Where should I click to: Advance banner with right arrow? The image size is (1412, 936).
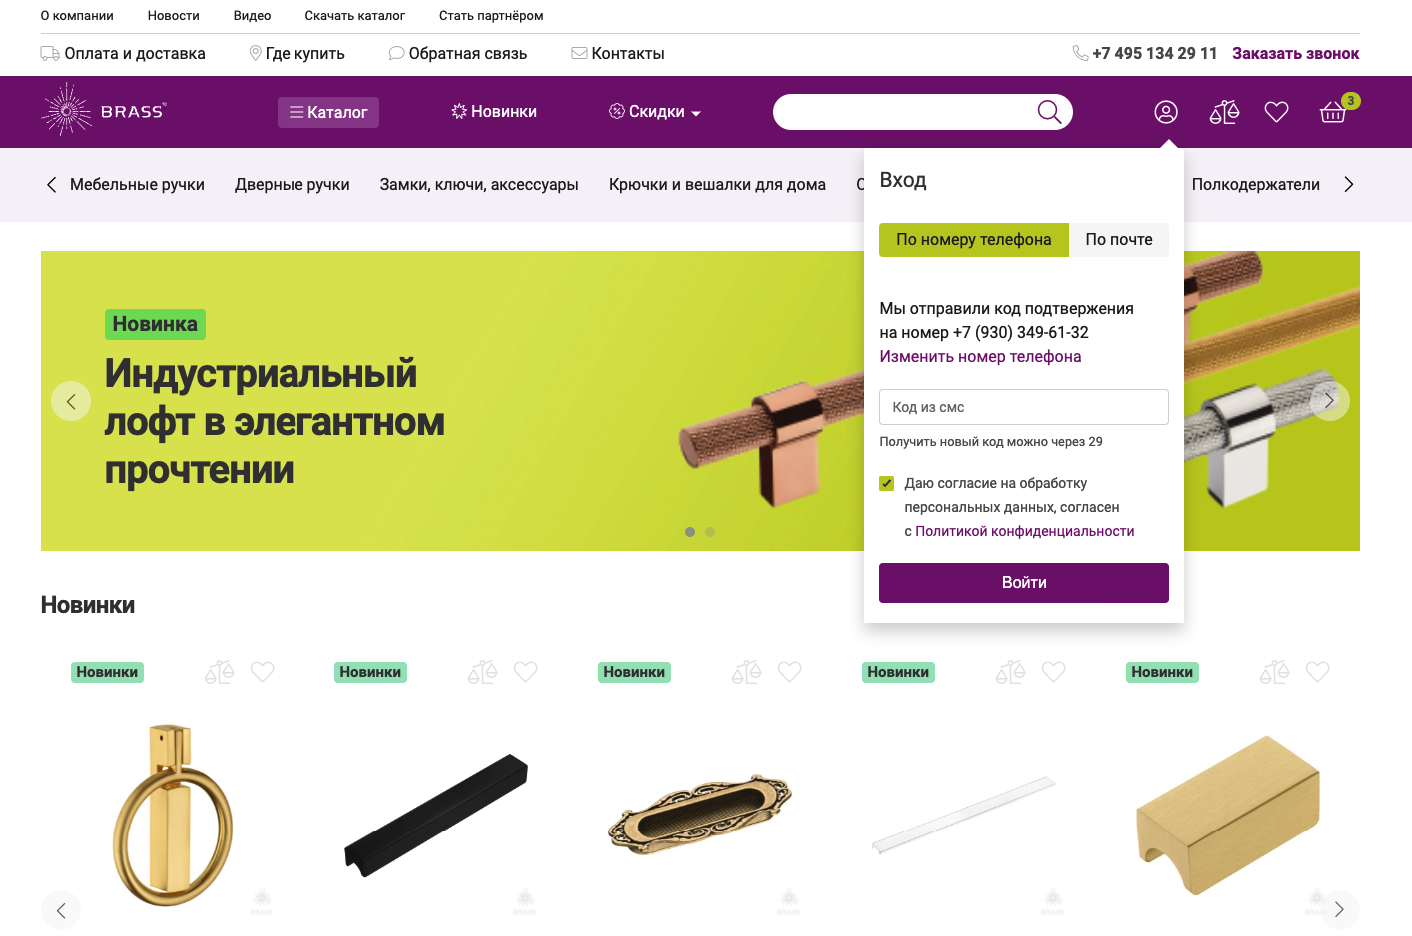click(x=1330, y=401)
